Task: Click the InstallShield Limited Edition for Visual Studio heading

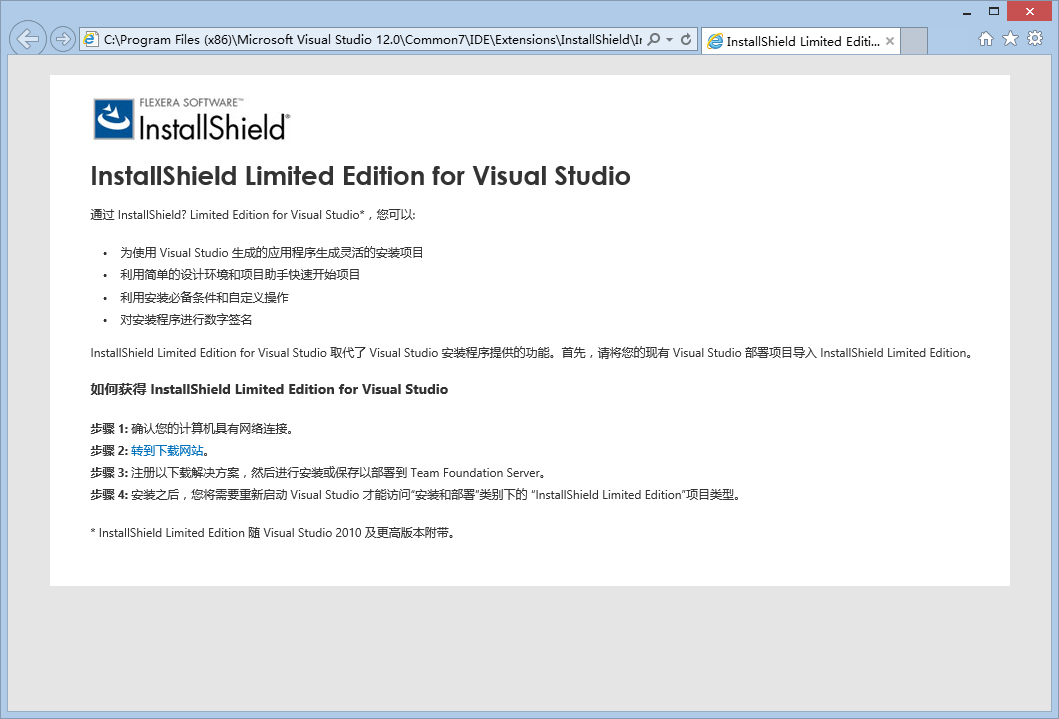Action: tap(360, 176)
